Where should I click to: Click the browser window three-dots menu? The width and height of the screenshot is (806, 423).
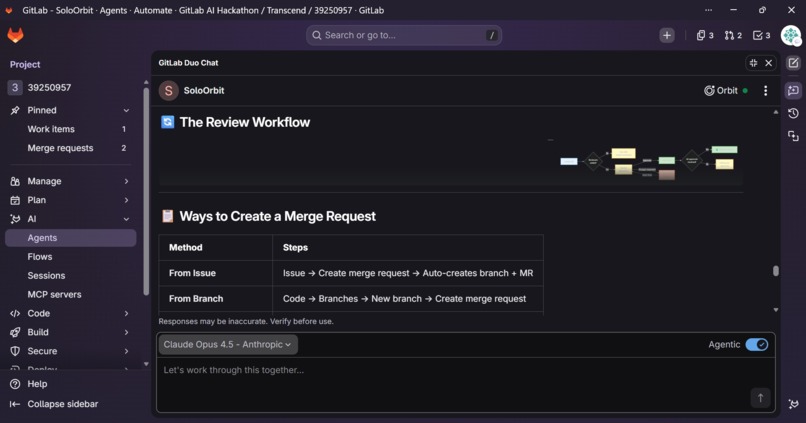(708, 10)
